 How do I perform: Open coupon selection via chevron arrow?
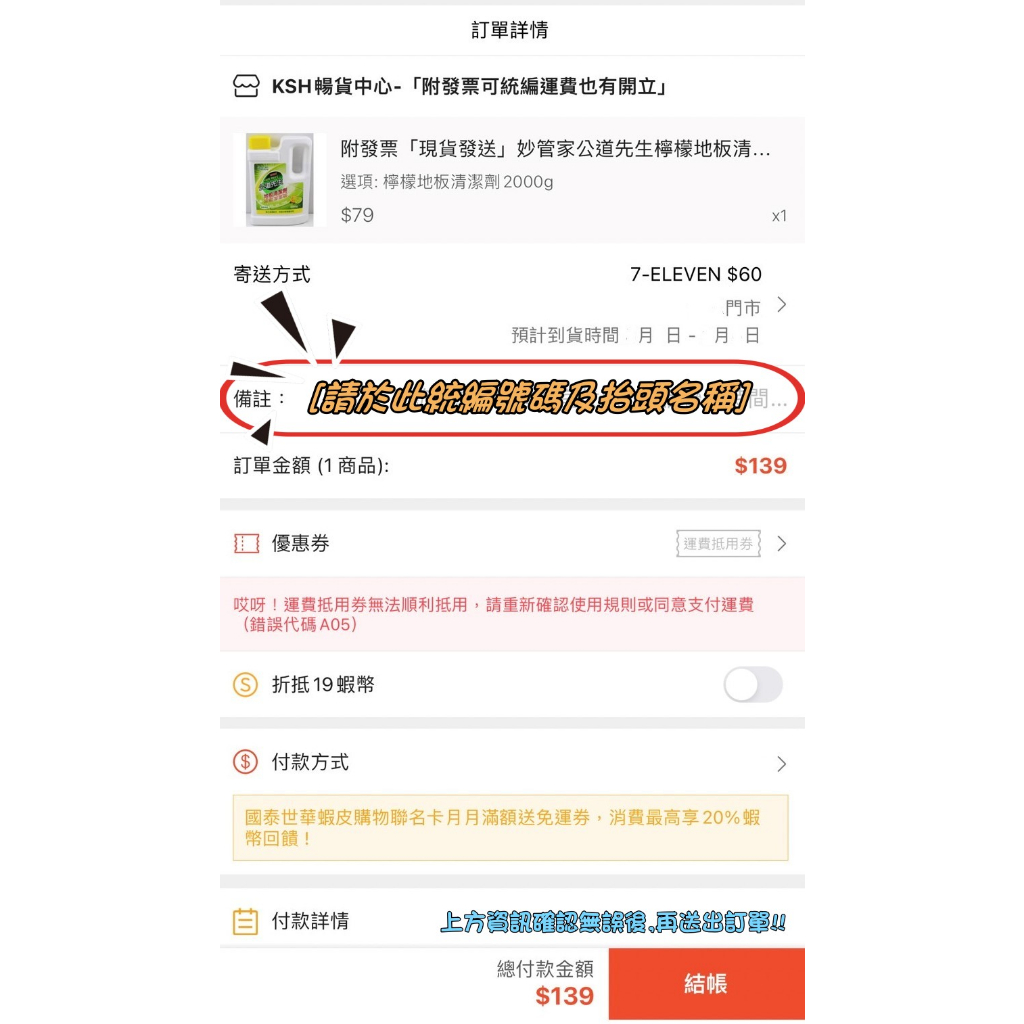782,543
